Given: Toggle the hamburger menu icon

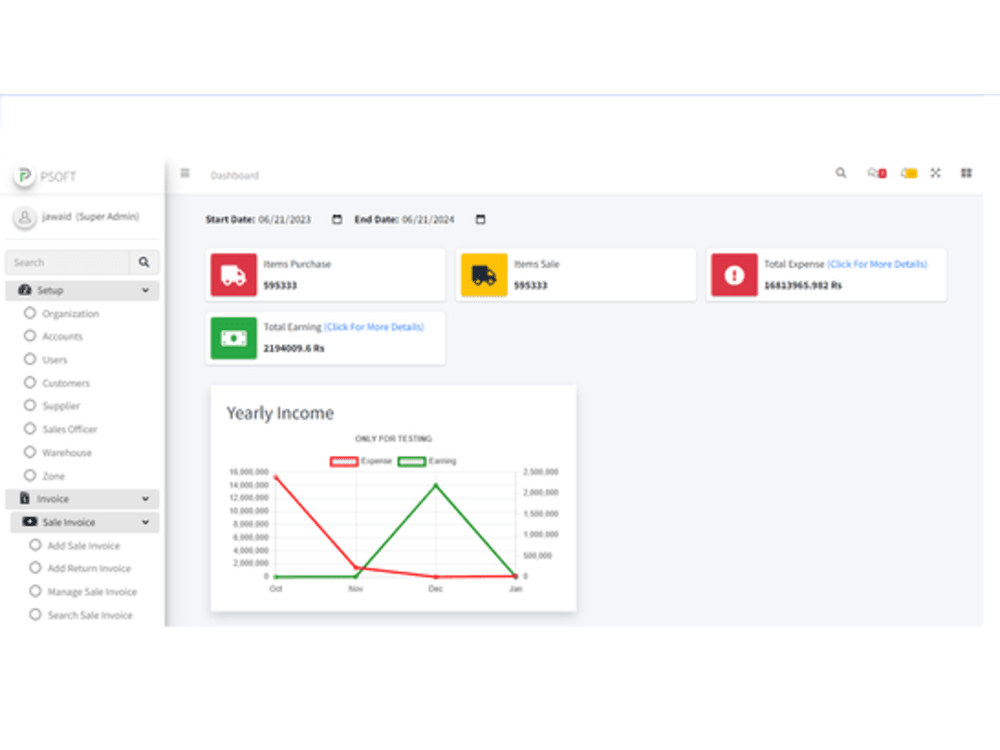Looking at the screenshot, I should pos(185,173).
